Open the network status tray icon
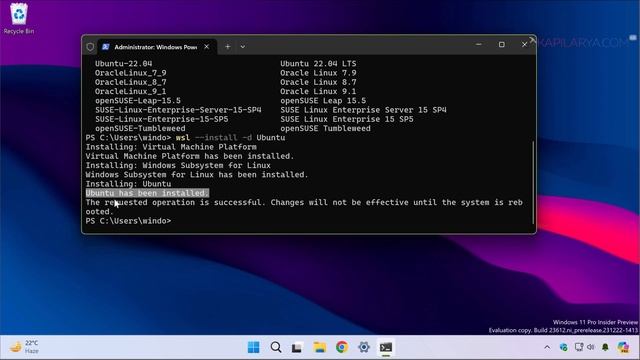The image size is (640, 360). [x=578, y=347]
